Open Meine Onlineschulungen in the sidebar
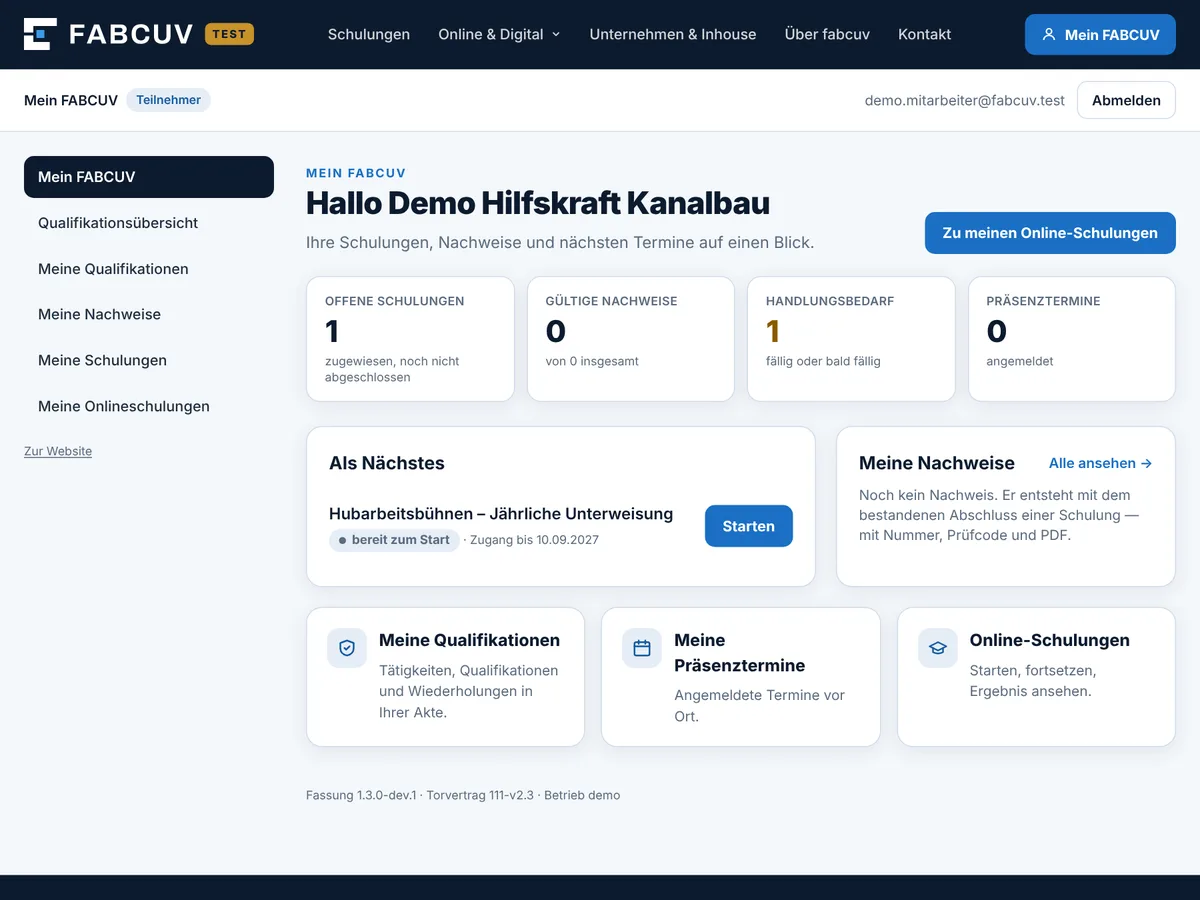Viewport: 1200px width, 900px height. tap(149, 406)
